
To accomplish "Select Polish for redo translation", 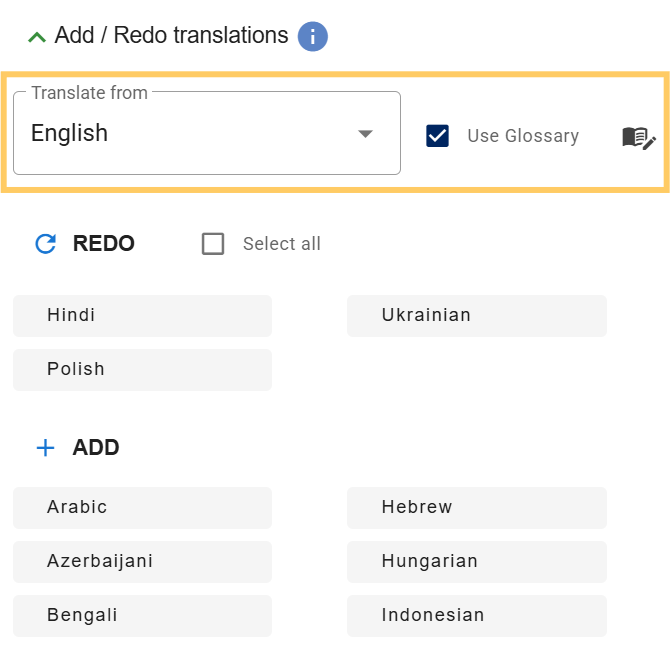I will pyautogui.click(x=142, y=370).
